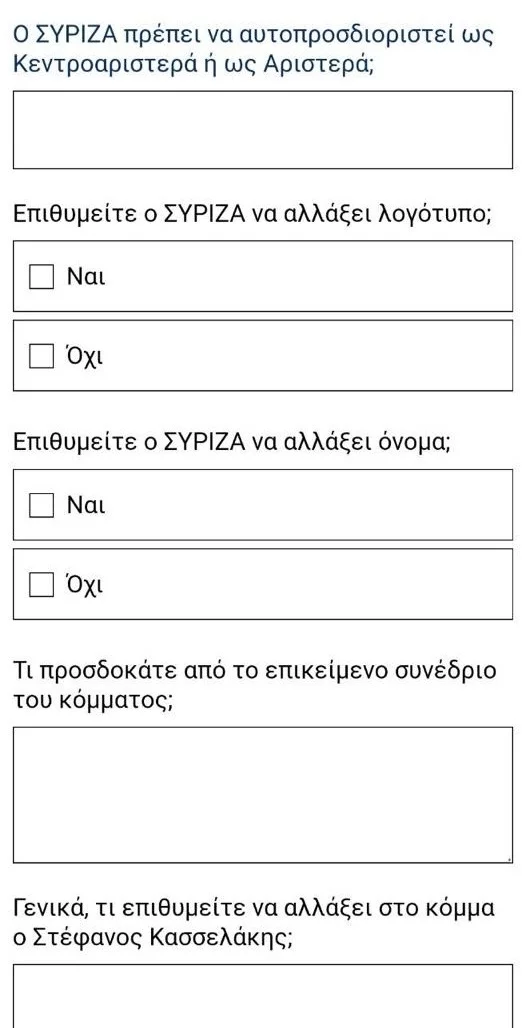Image resolution: width=522 pixels, height=1028 pixels.
Task: Click the answer box about the επικείμενο συνέδριο
Action: (262, 795)
